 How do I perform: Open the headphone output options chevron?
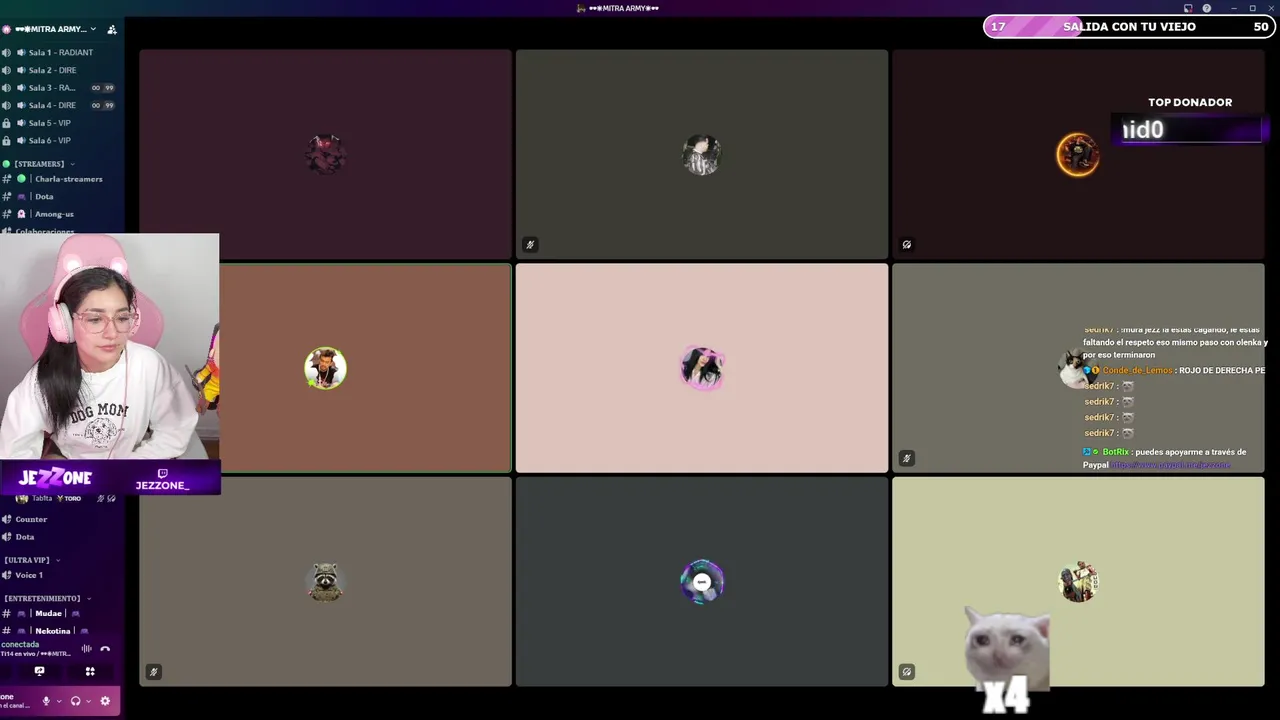[89, 701]
